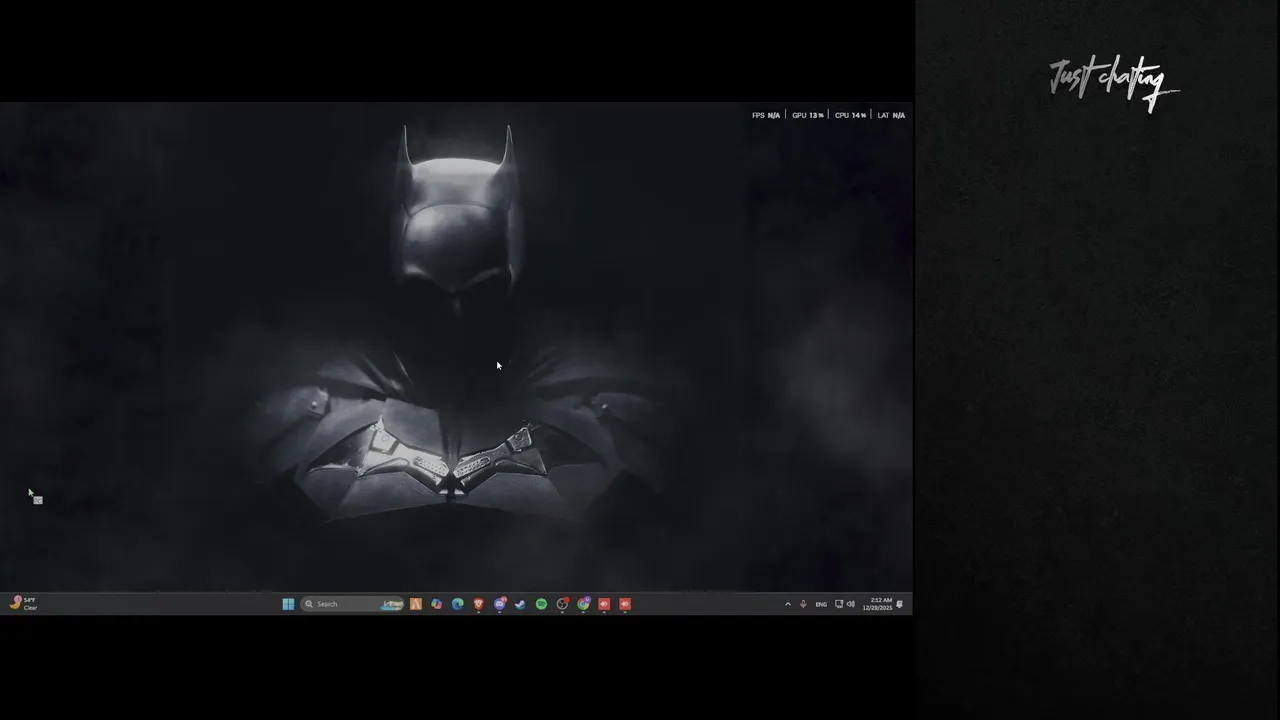Open the search highlight image in Search box

click(392, 604)
